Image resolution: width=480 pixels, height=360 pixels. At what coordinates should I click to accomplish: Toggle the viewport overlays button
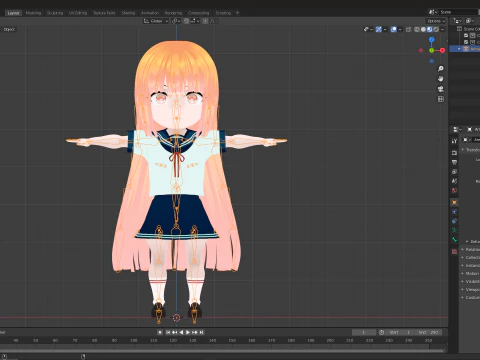pyautogui.click(x=394, y=29)
